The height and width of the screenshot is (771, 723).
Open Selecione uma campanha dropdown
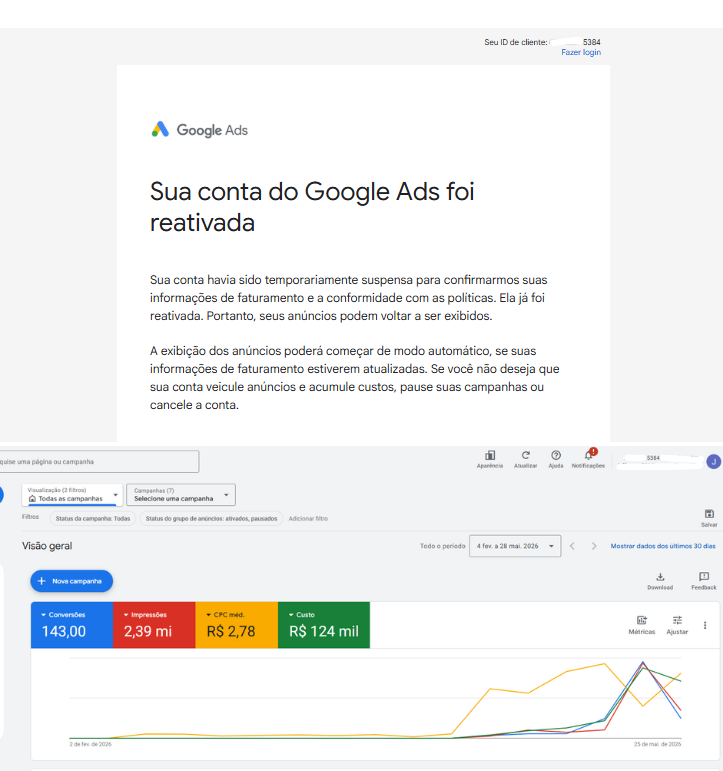click(181, 495)
